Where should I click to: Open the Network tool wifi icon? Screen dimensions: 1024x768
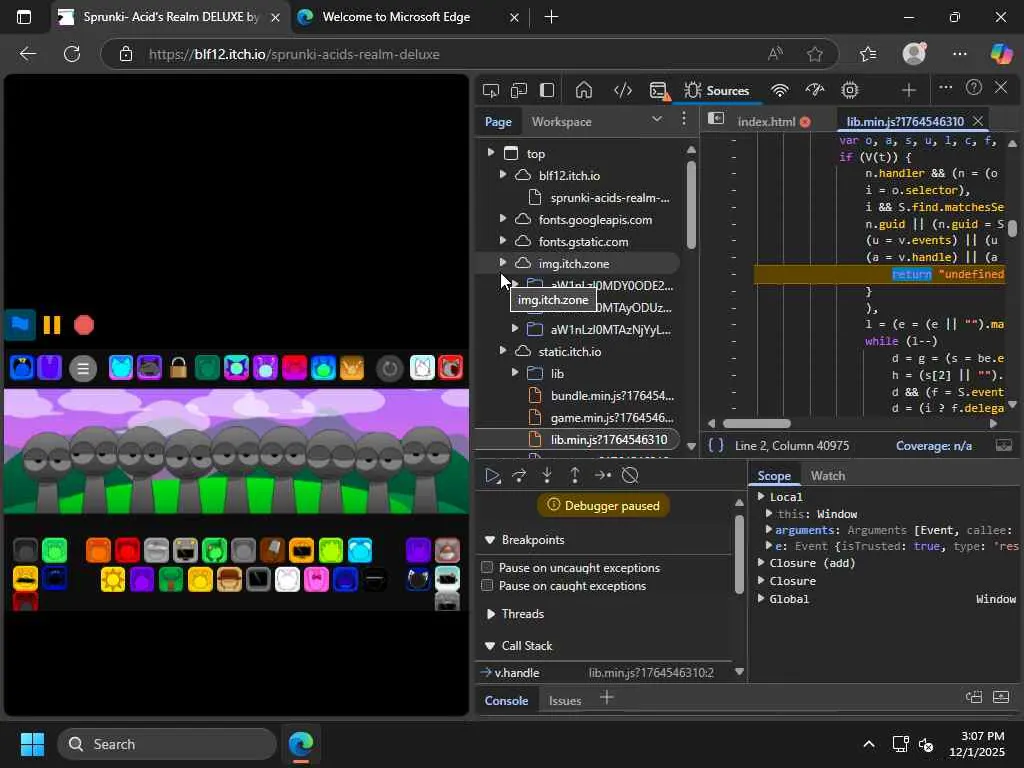(780, 90)
